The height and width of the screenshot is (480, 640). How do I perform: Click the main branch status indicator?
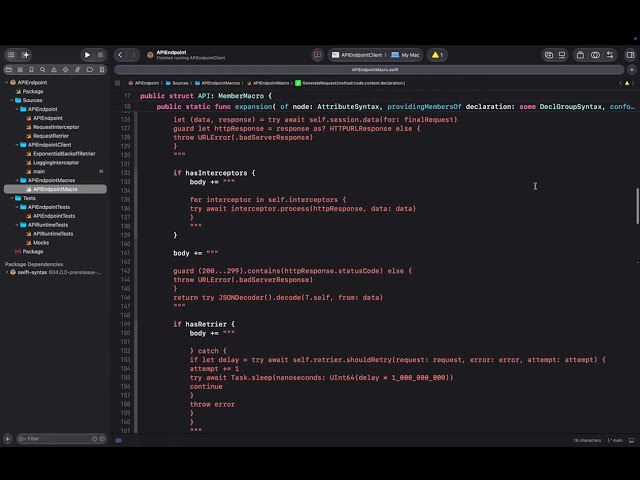[615, 440]
